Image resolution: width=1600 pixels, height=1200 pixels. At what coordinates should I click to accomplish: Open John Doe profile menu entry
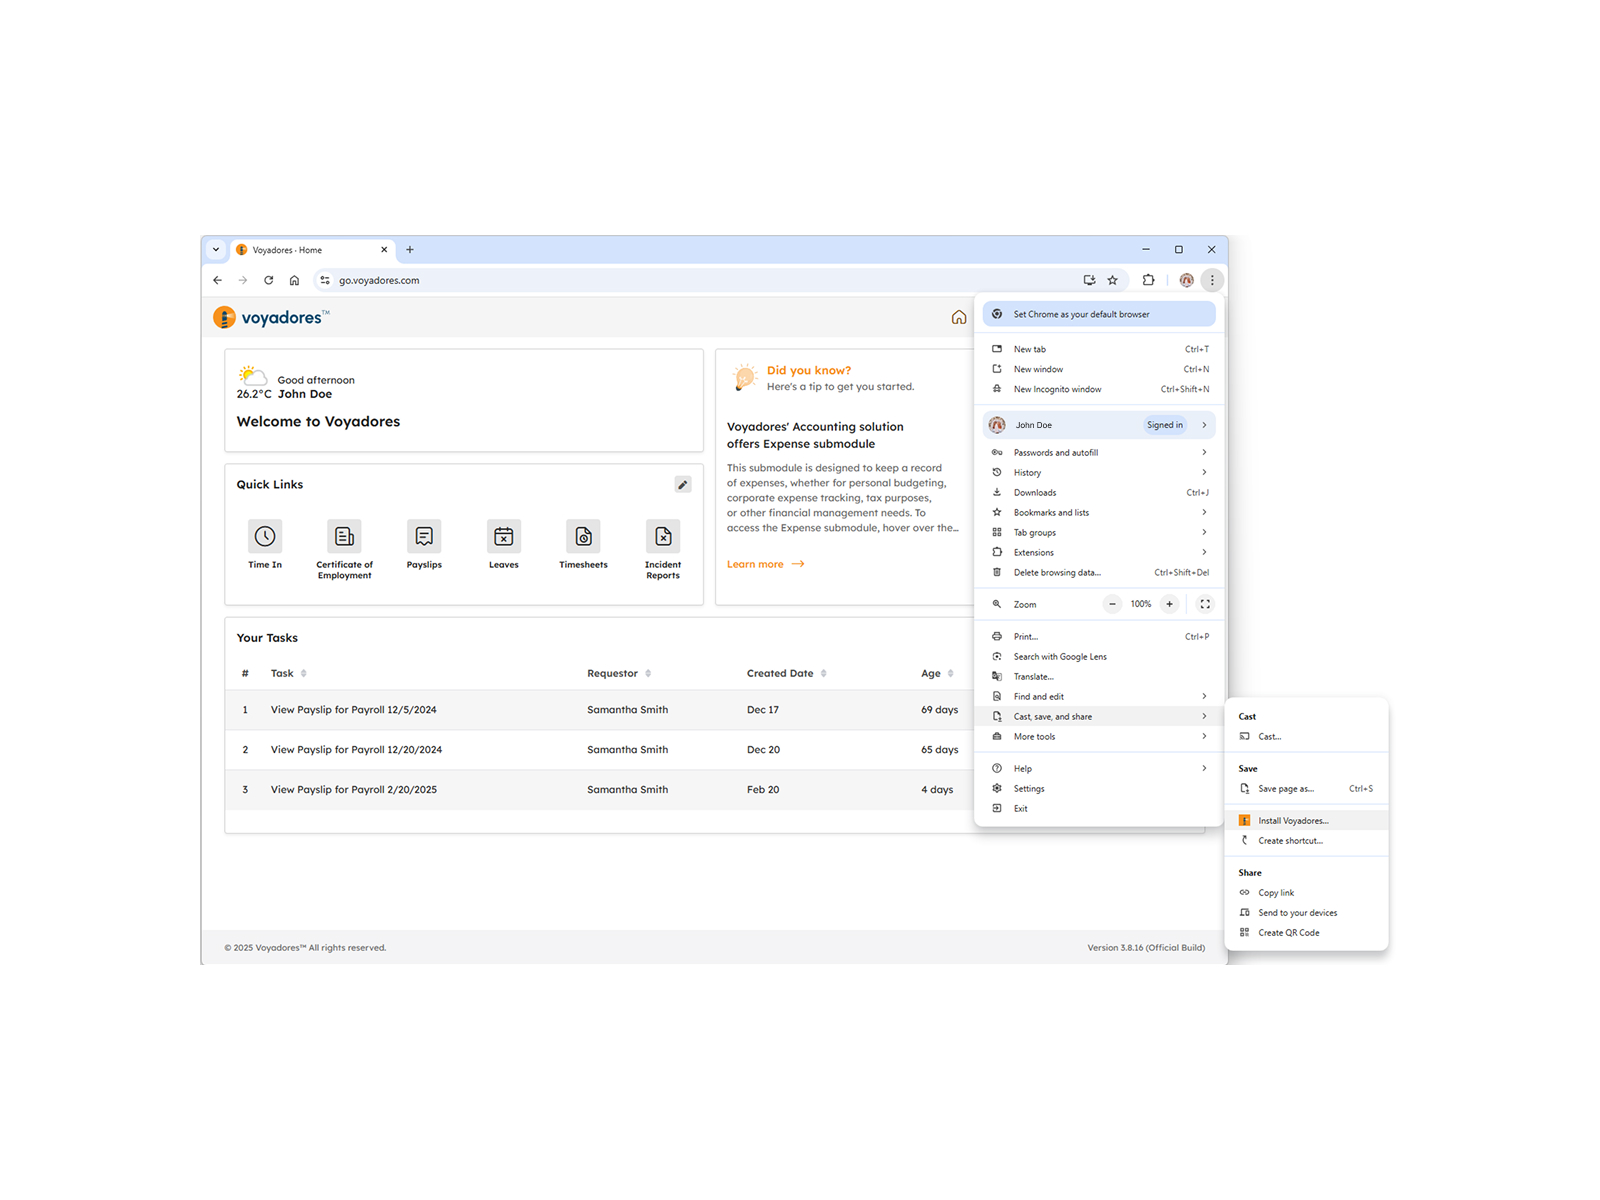point(1099,425)
